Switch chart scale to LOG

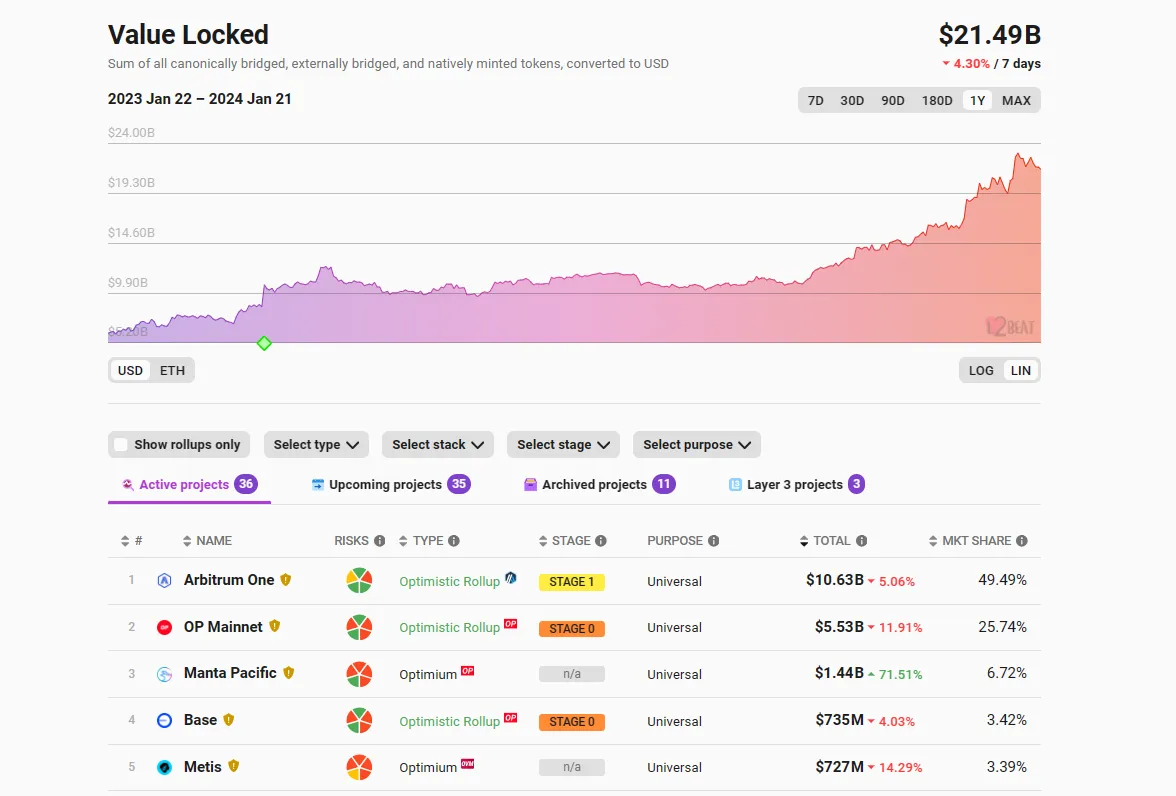click(981, 370)
